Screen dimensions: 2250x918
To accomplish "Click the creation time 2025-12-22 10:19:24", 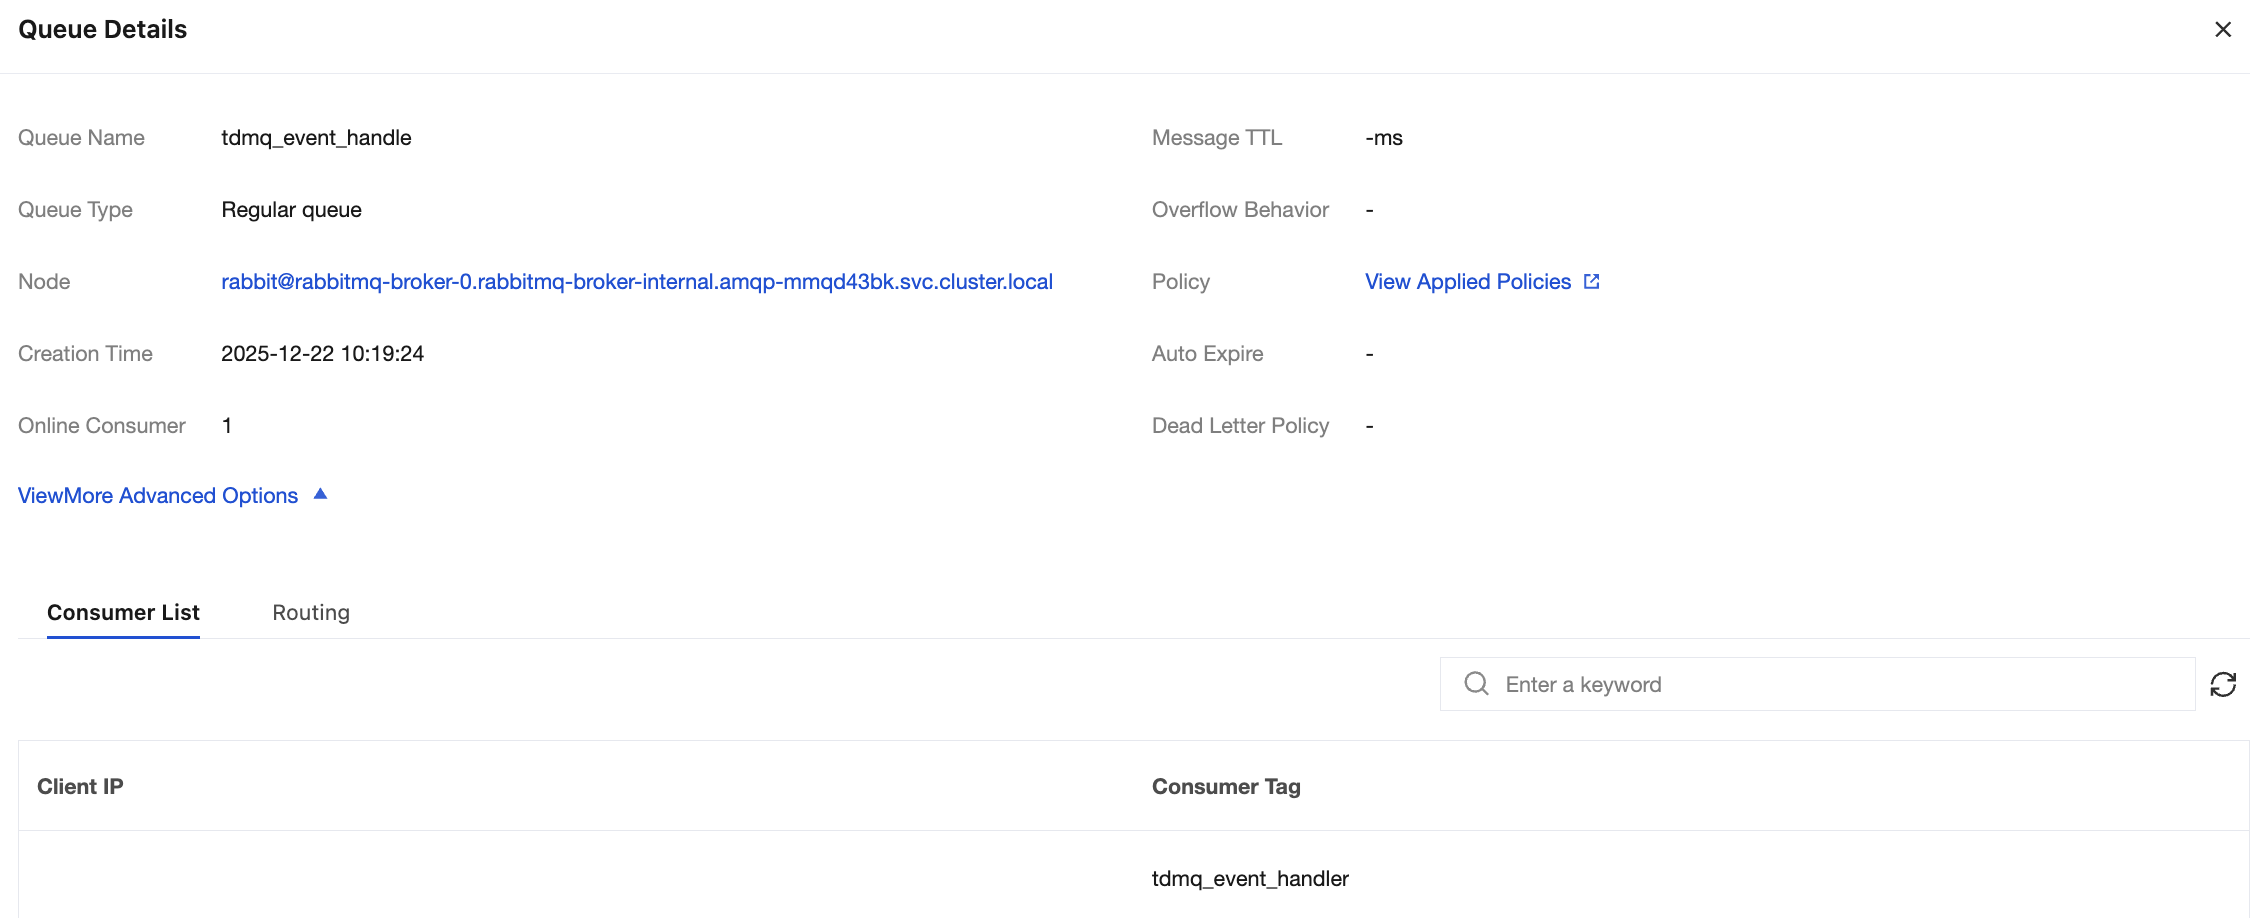I will (322, 354).
